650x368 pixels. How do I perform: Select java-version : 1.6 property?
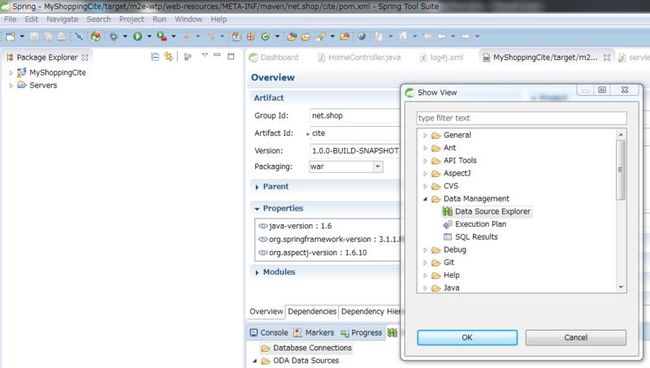coord(300,226)
